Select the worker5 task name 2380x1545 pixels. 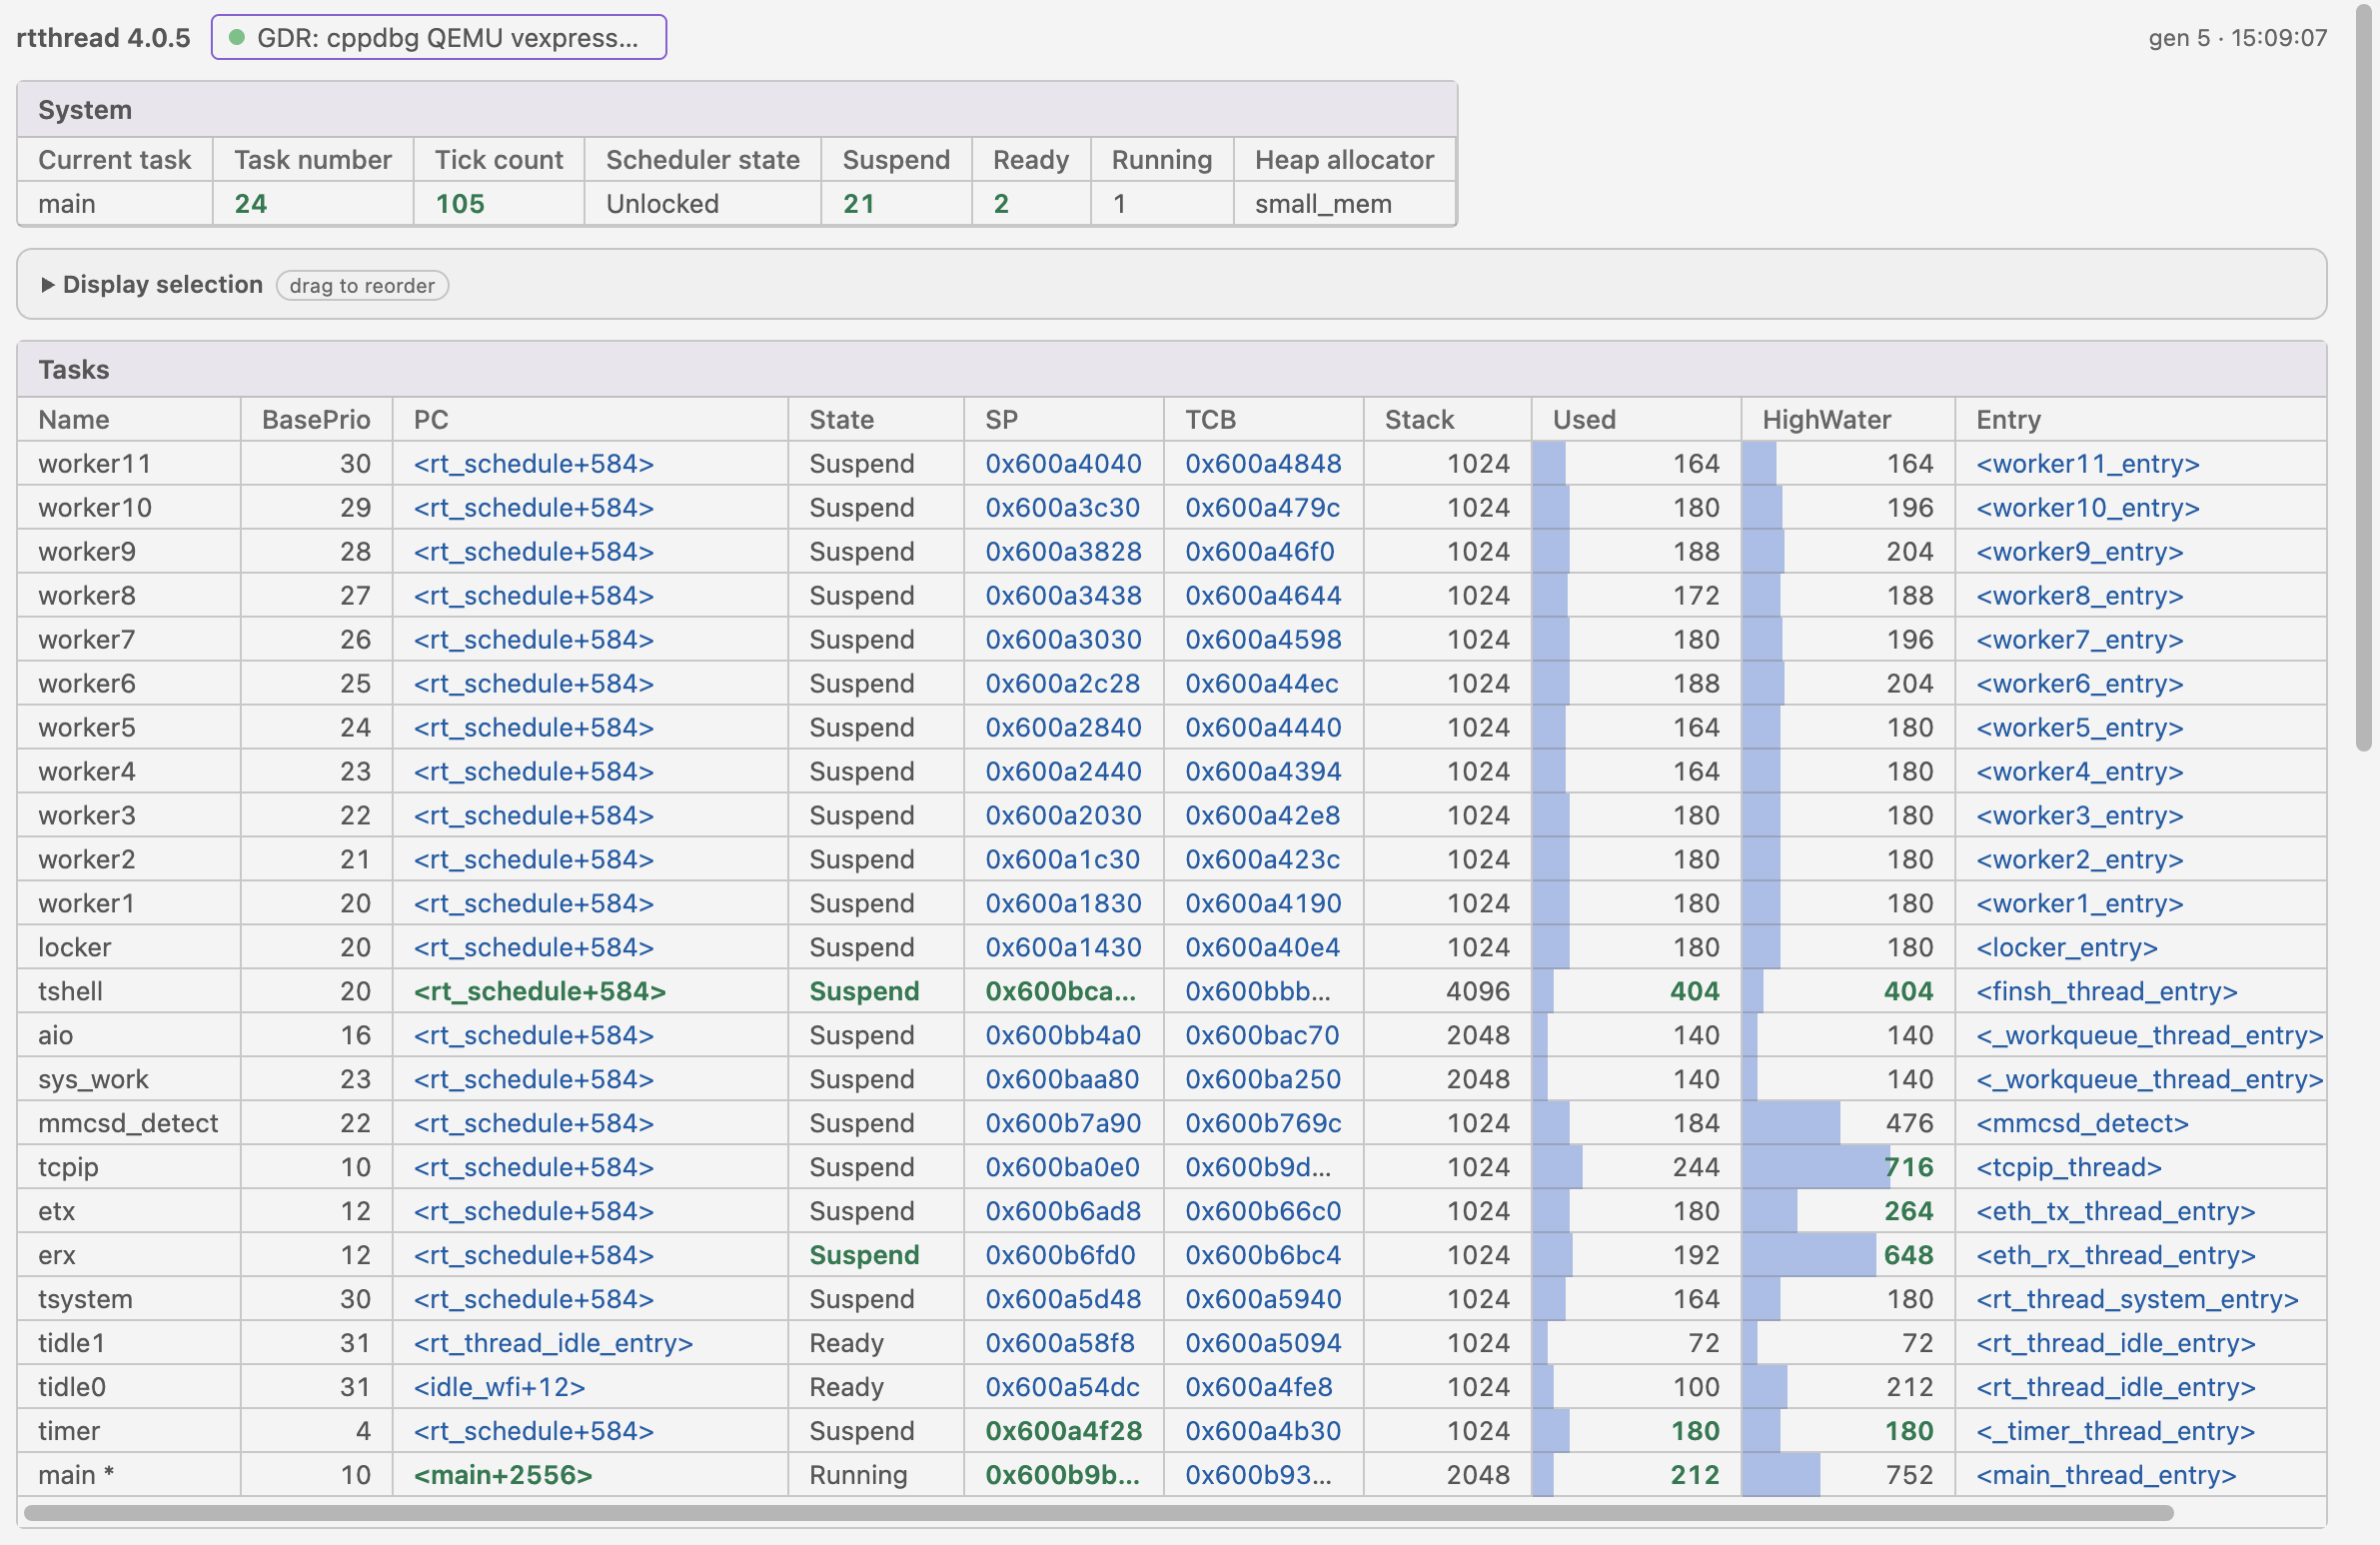pyautogui.click(x=86, y=728)
